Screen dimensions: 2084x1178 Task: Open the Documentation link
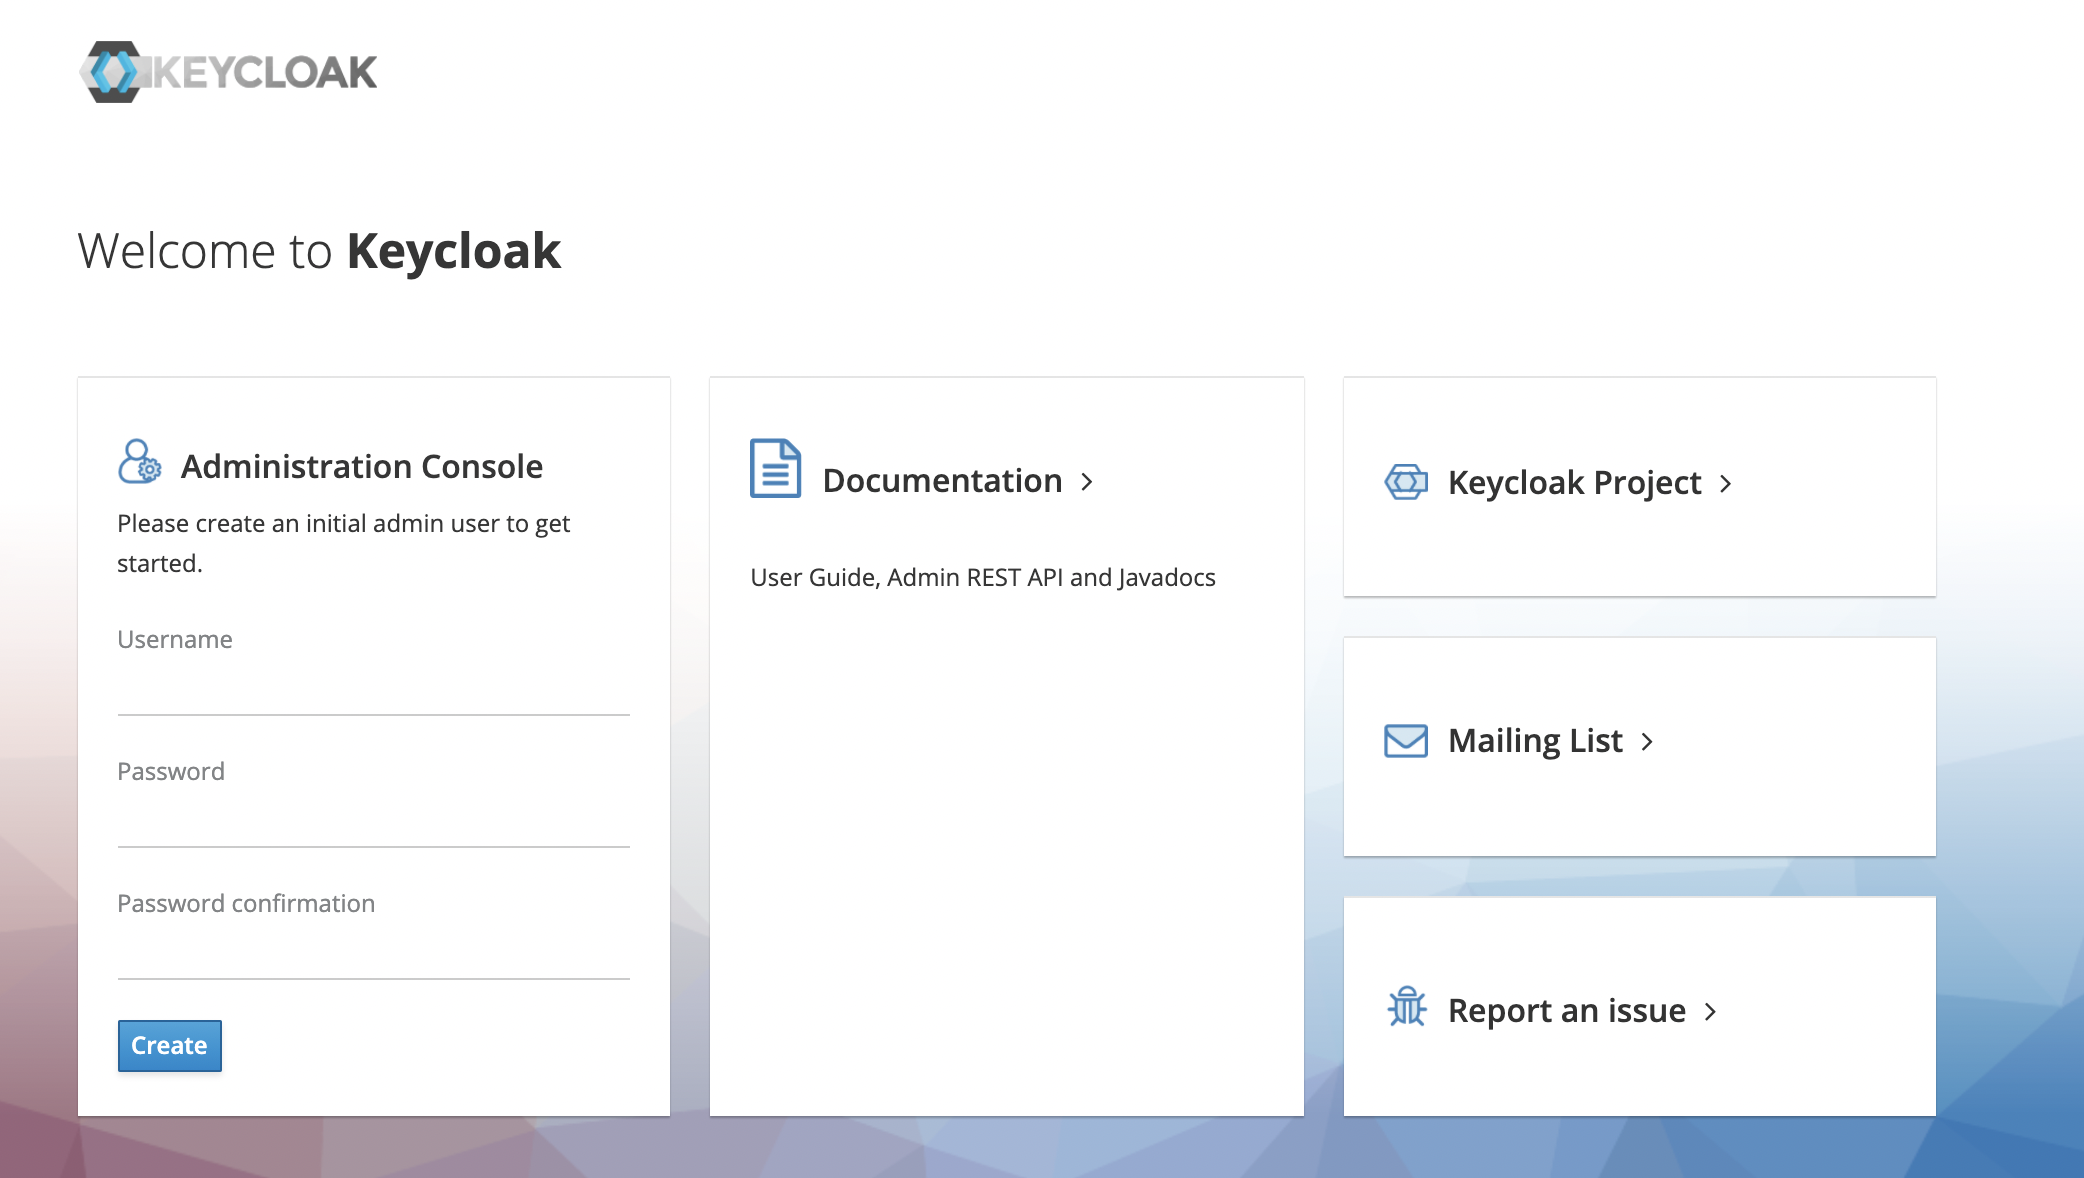pos(942,481)
